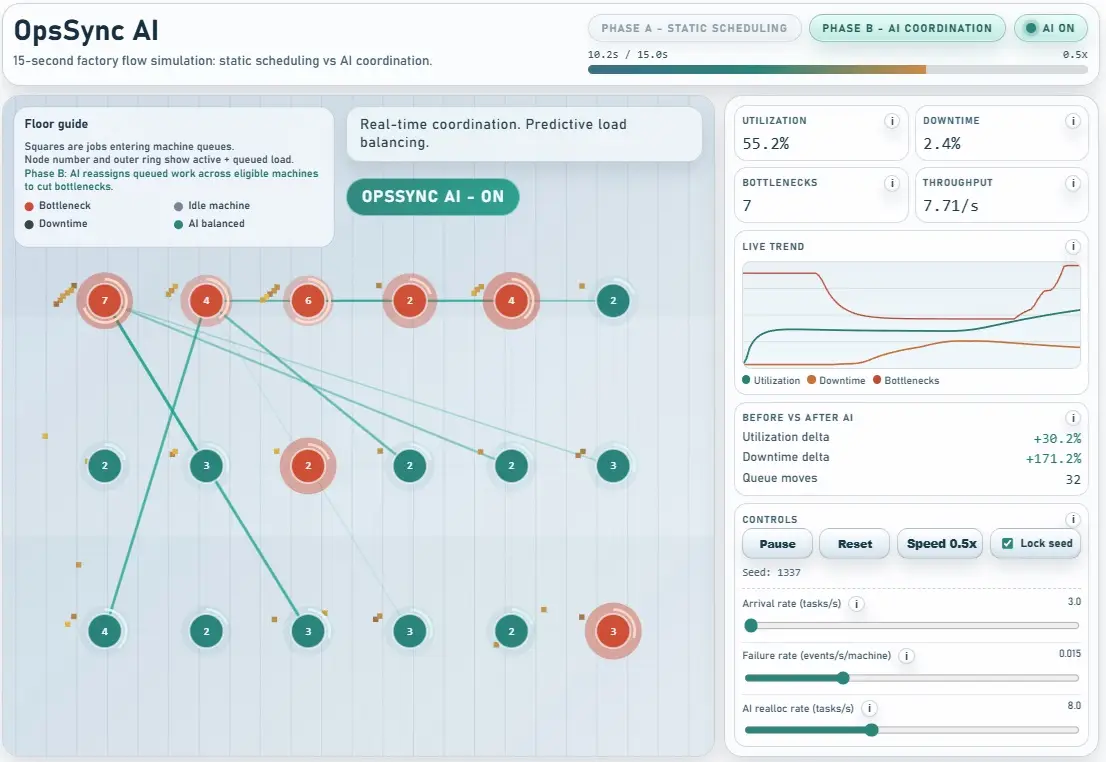This screenshot has height=762, width=1106.
Task: Reset the simulation
Action: click(x=854, y=543)
